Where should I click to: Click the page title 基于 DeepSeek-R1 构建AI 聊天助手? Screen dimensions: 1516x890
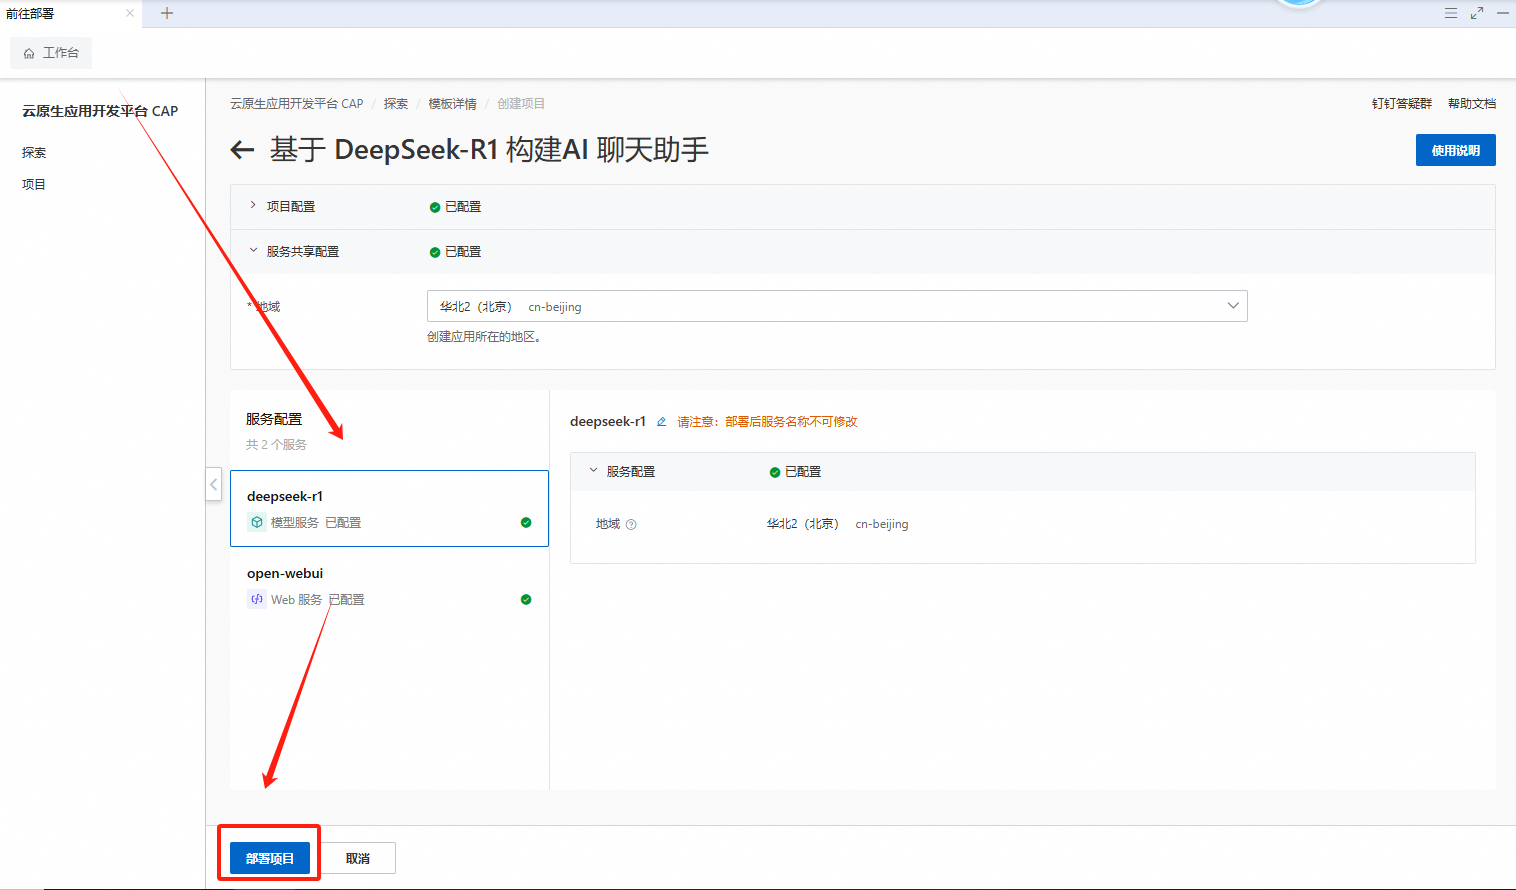tap(489, 150)
